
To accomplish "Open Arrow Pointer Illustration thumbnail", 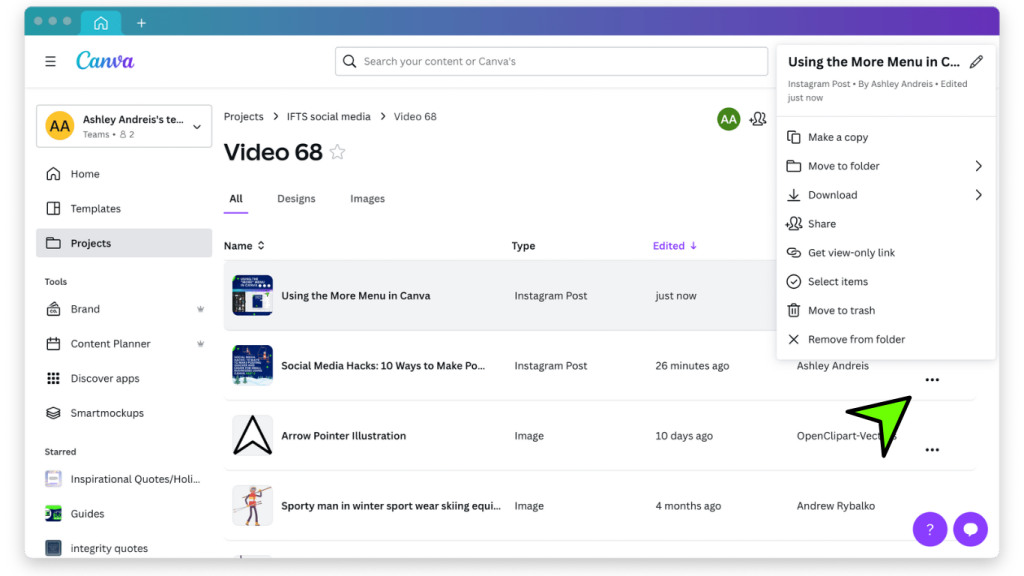I will pyautogui.click(x=252, y=436).
